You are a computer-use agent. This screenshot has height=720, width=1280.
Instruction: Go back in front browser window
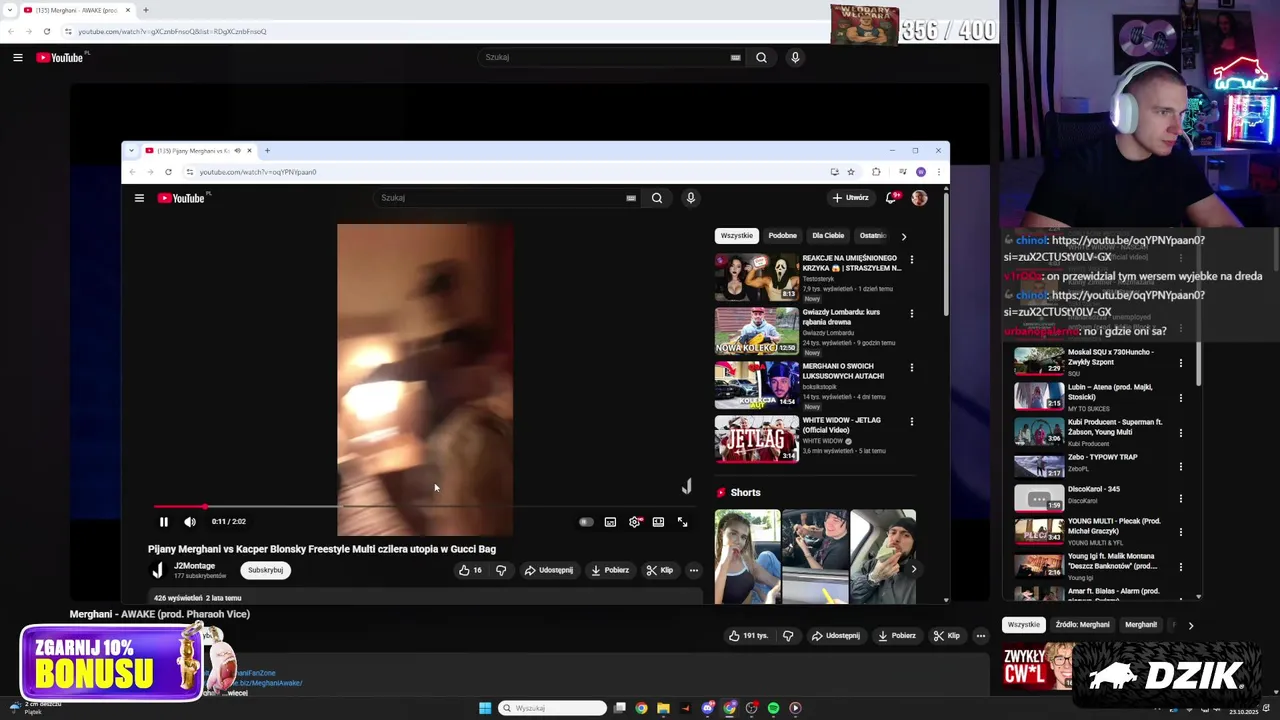pyautogui.click(x=132, y=172)
